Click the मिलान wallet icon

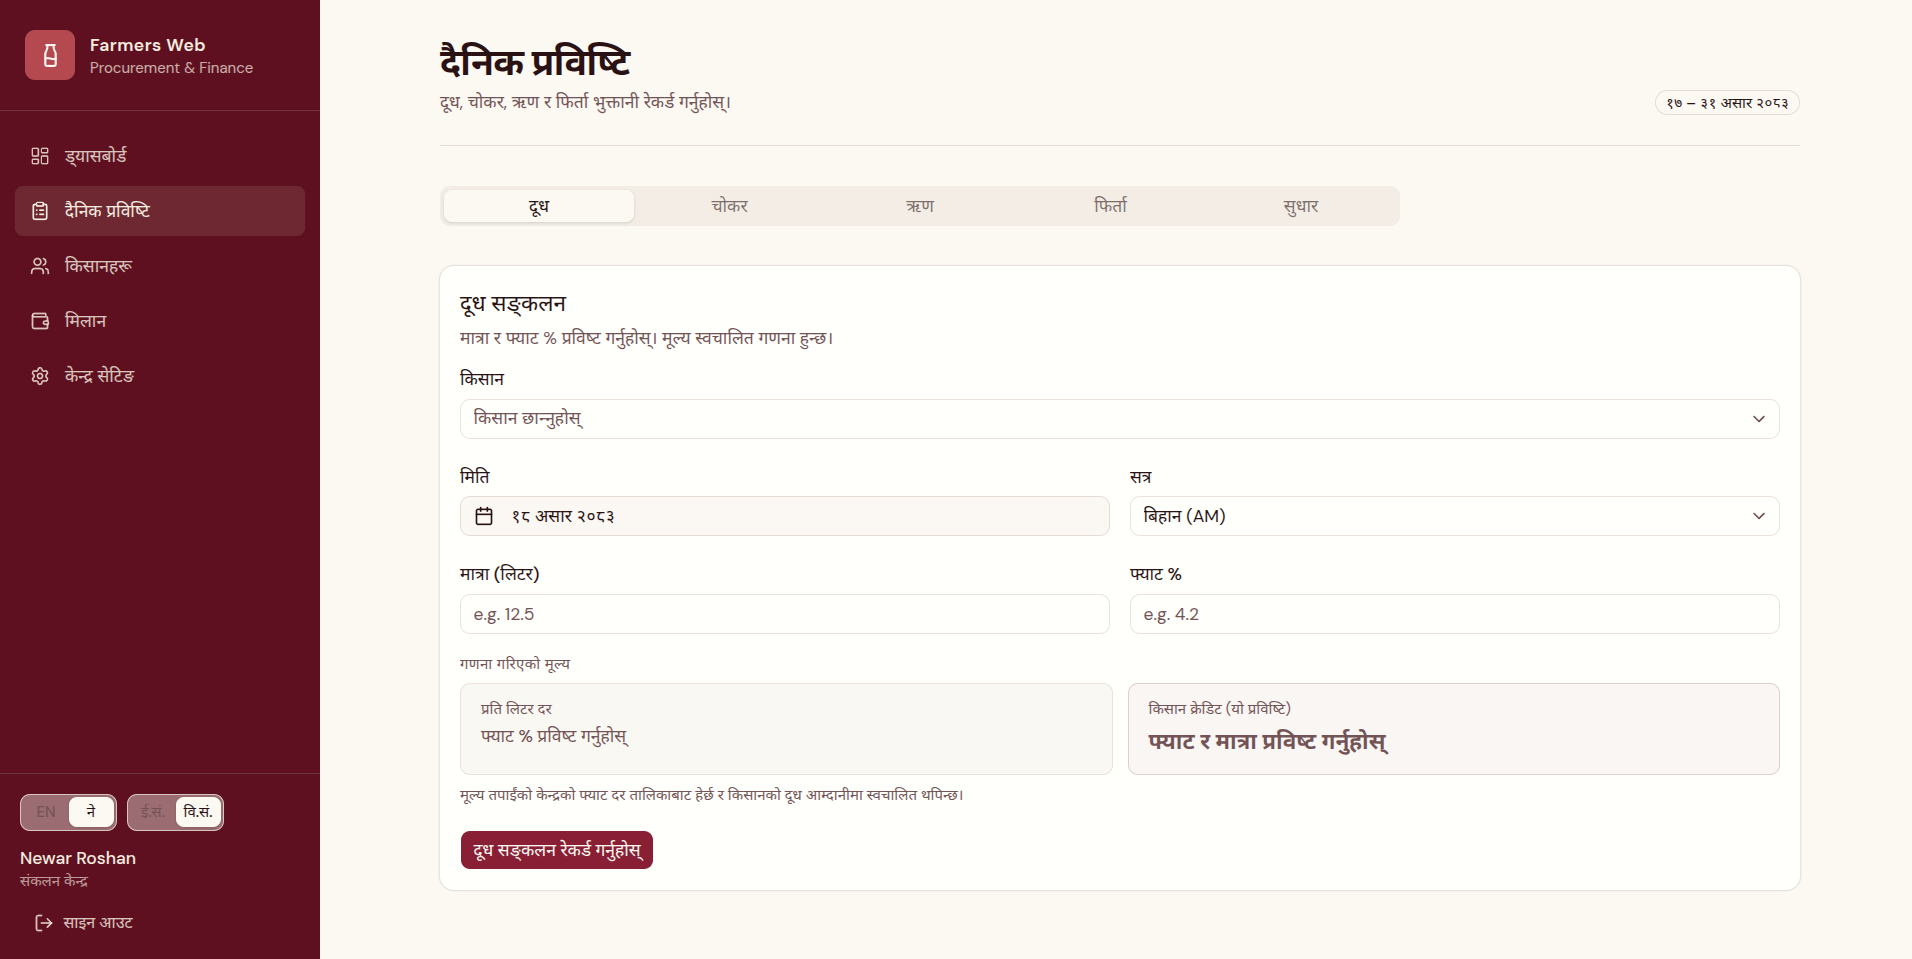coord(40,321)
